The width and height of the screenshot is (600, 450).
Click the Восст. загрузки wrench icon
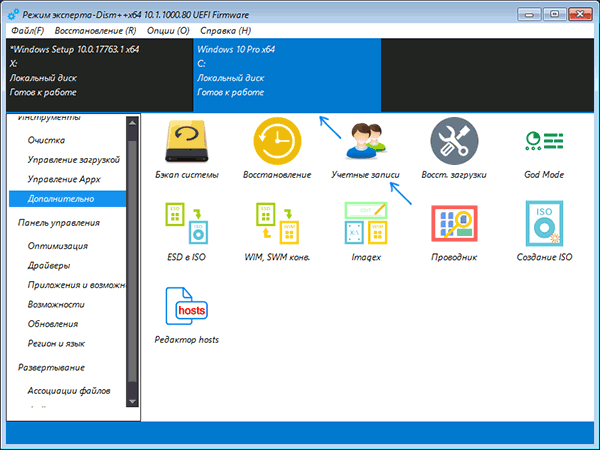(x=453, y=143)
